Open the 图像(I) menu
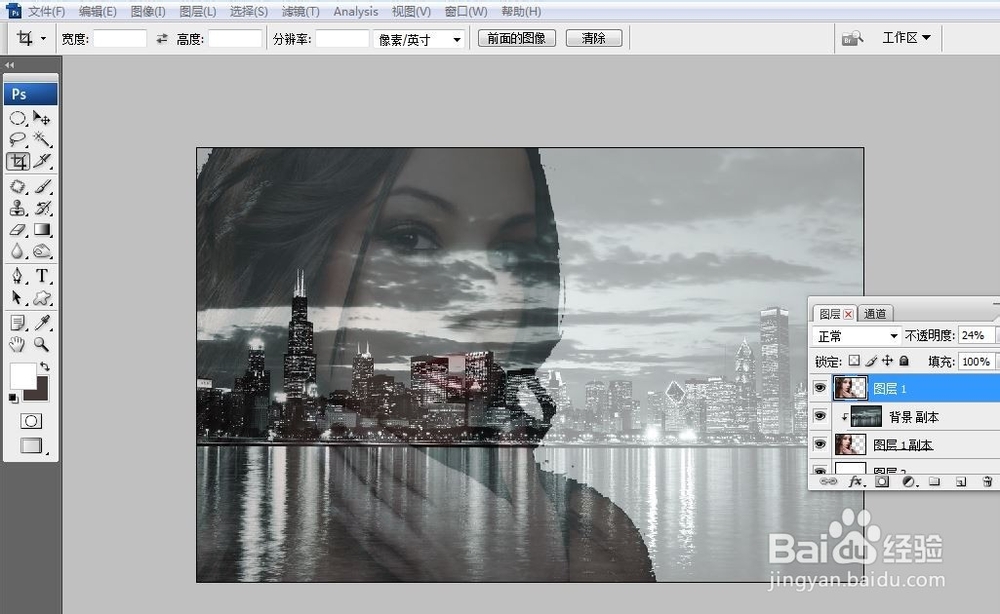The width and height of the screenshot is (1000, 614). (148, 11)
